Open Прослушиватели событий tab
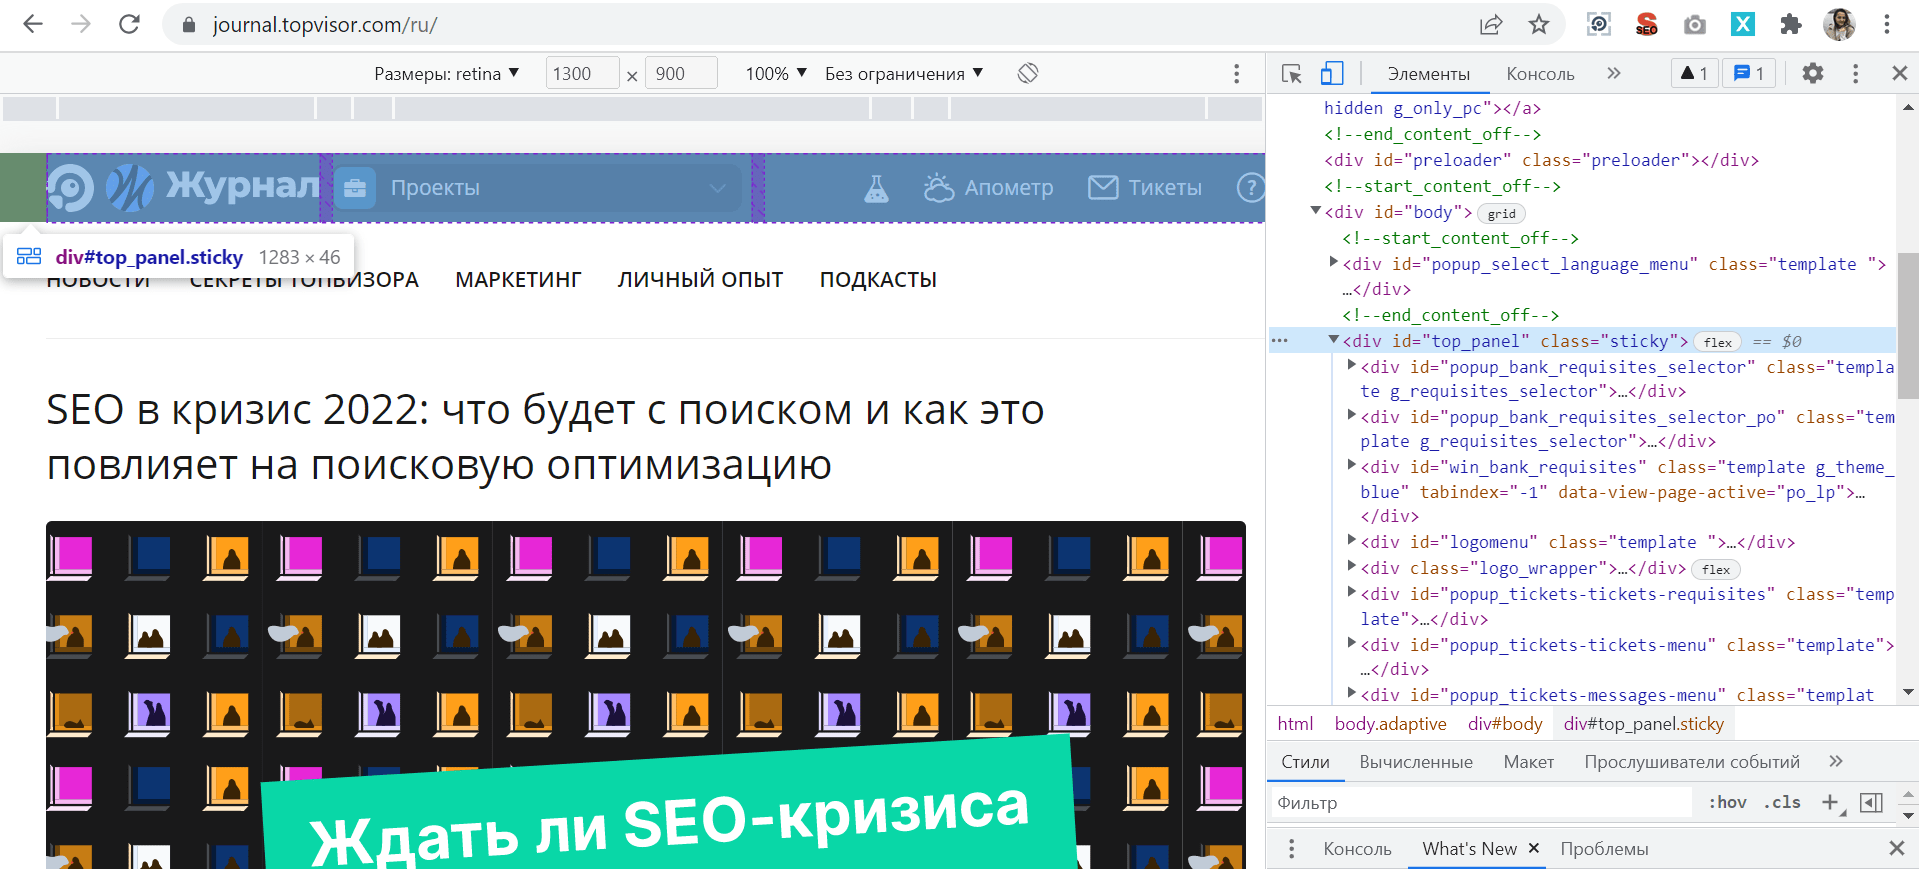 tap(1691, 761)
